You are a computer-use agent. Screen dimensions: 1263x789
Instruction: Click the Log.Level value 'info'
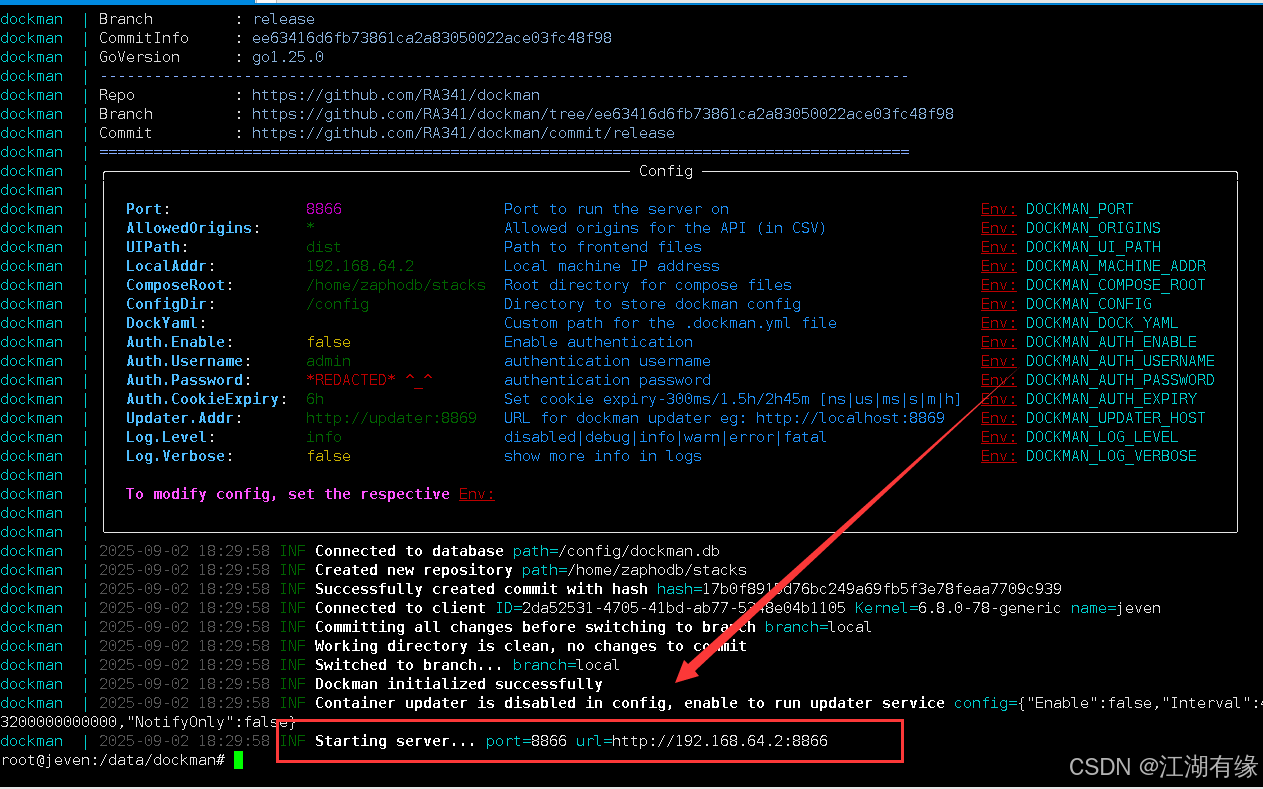pos(324,437)
